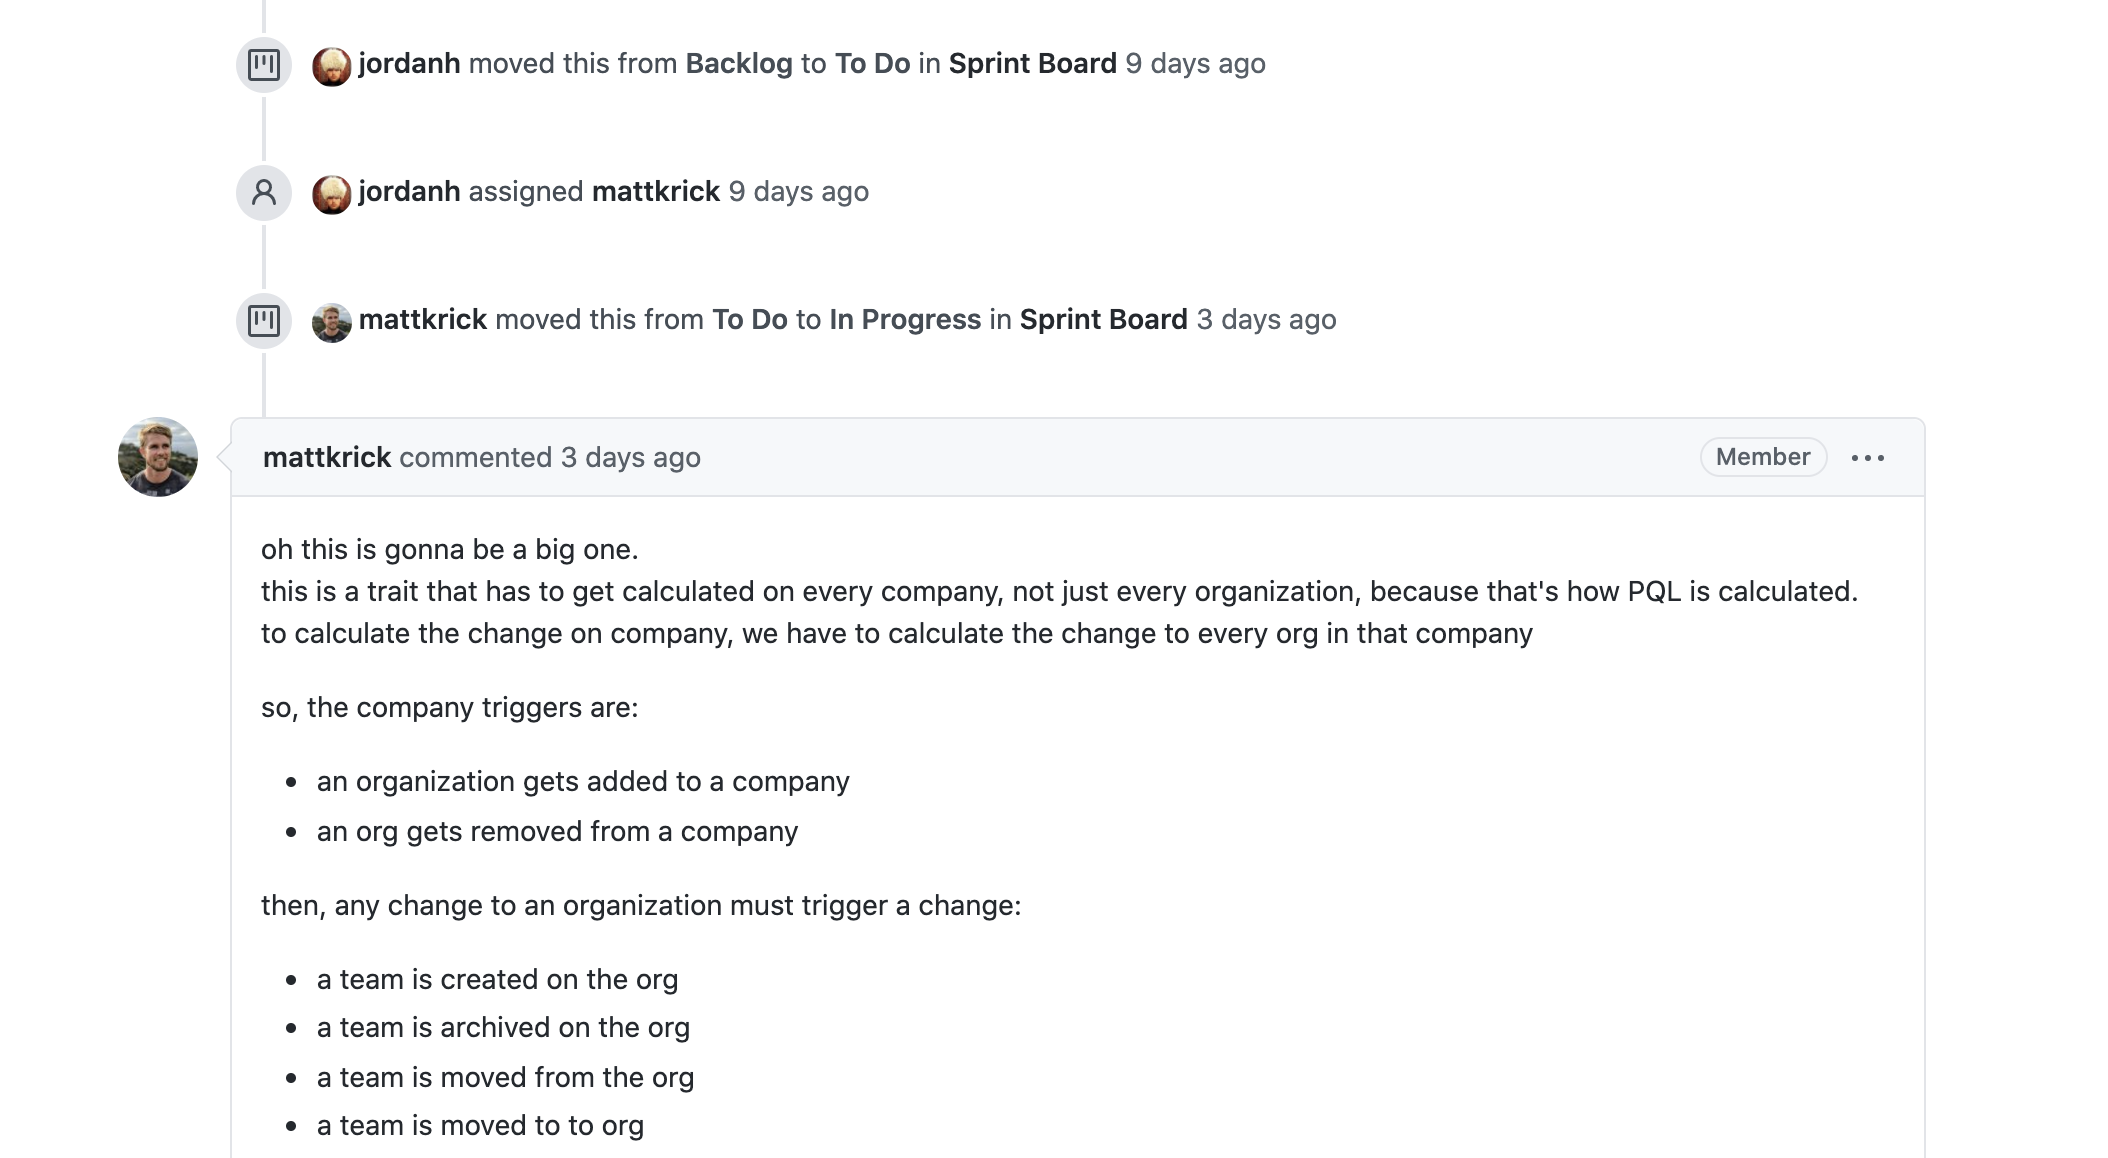Click the '9 days ago' timestamp on the assignment event
The image size is (2108, 1158).
click(799, 191)
